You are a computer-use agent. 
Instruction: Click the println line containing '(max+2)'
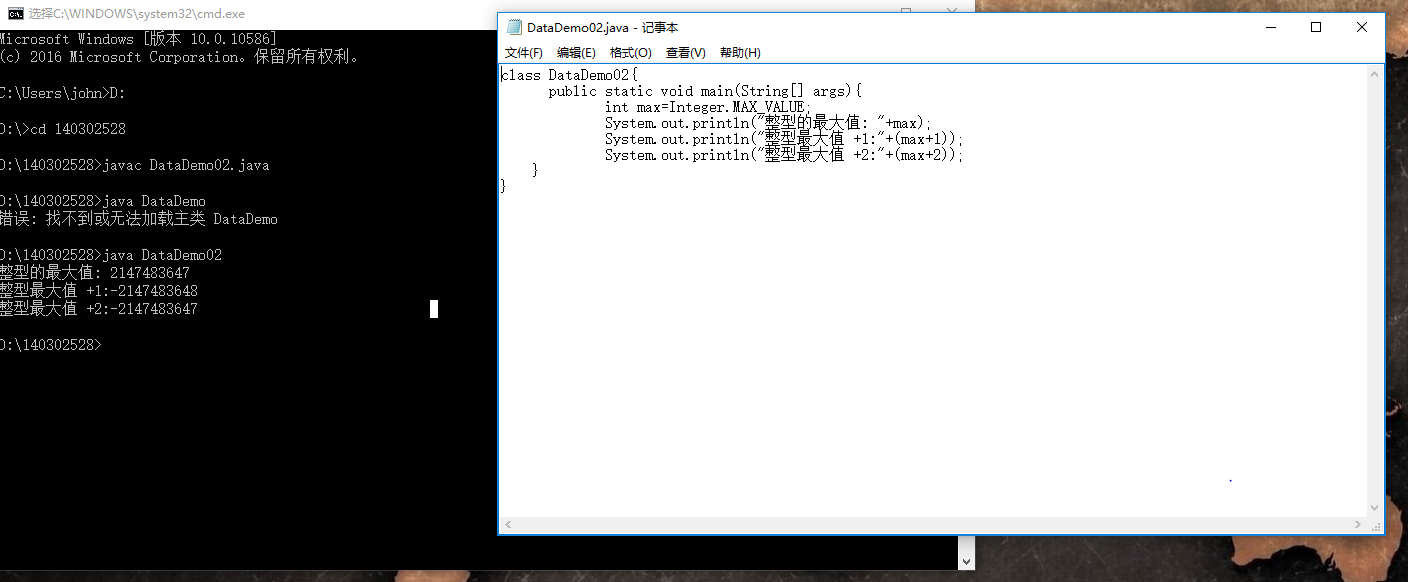783,155
